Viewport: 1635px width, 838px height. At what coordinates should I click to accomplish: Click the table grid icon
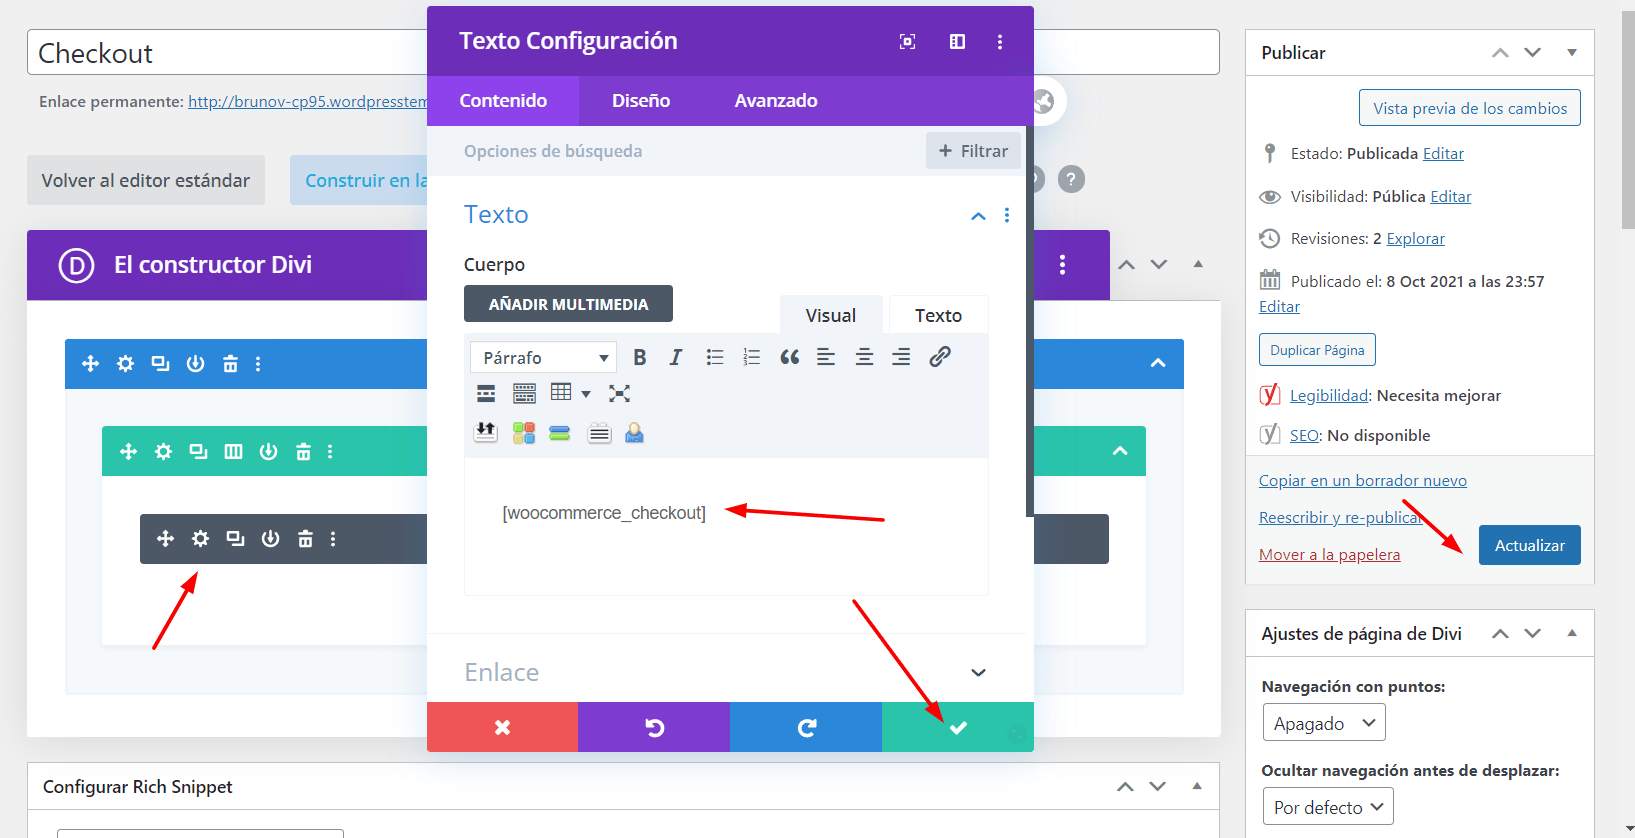(561, 392)
